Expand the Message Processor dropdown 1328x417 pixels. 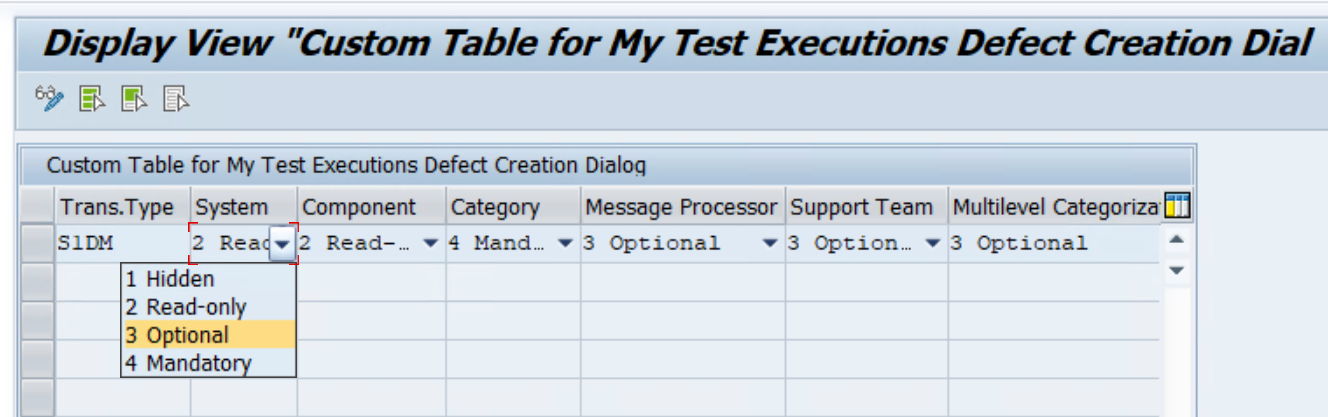[769, 243]
